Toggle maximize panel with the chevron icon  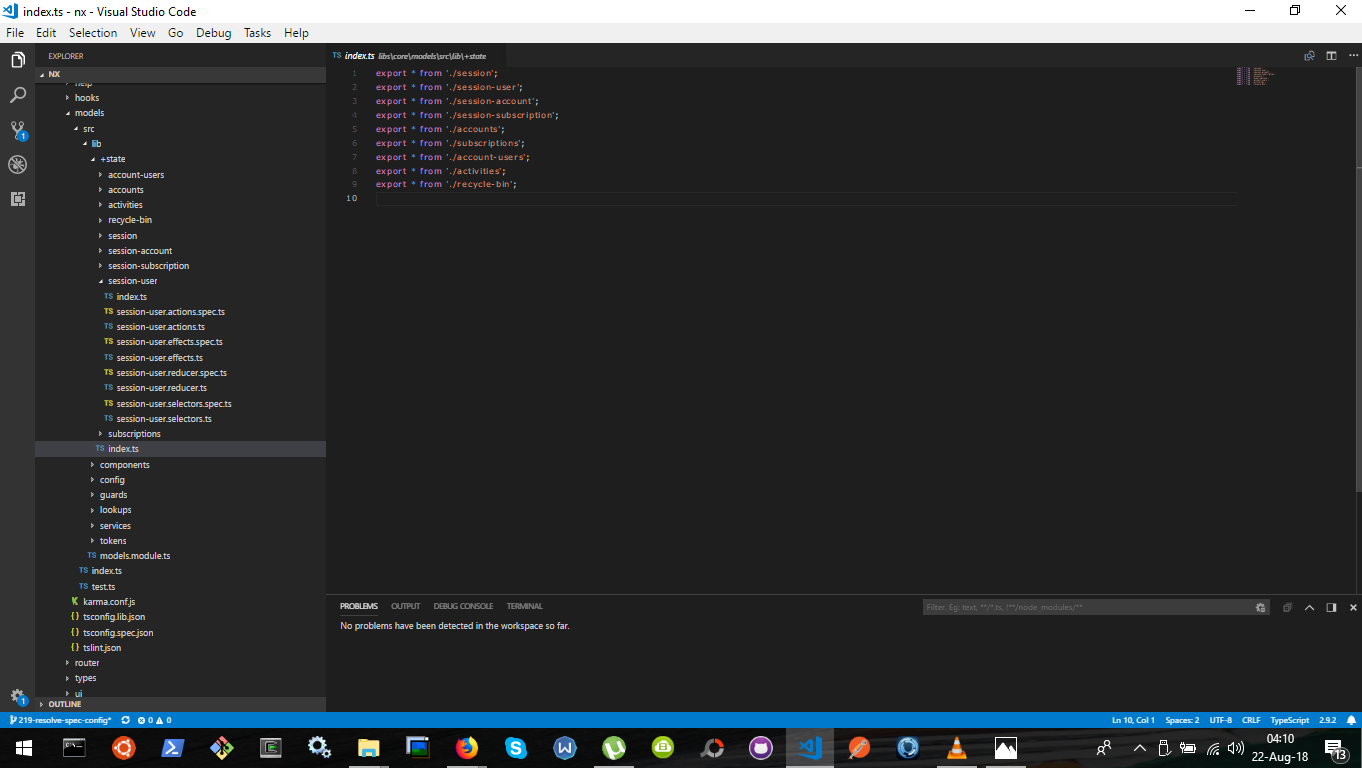(1309, 606)
